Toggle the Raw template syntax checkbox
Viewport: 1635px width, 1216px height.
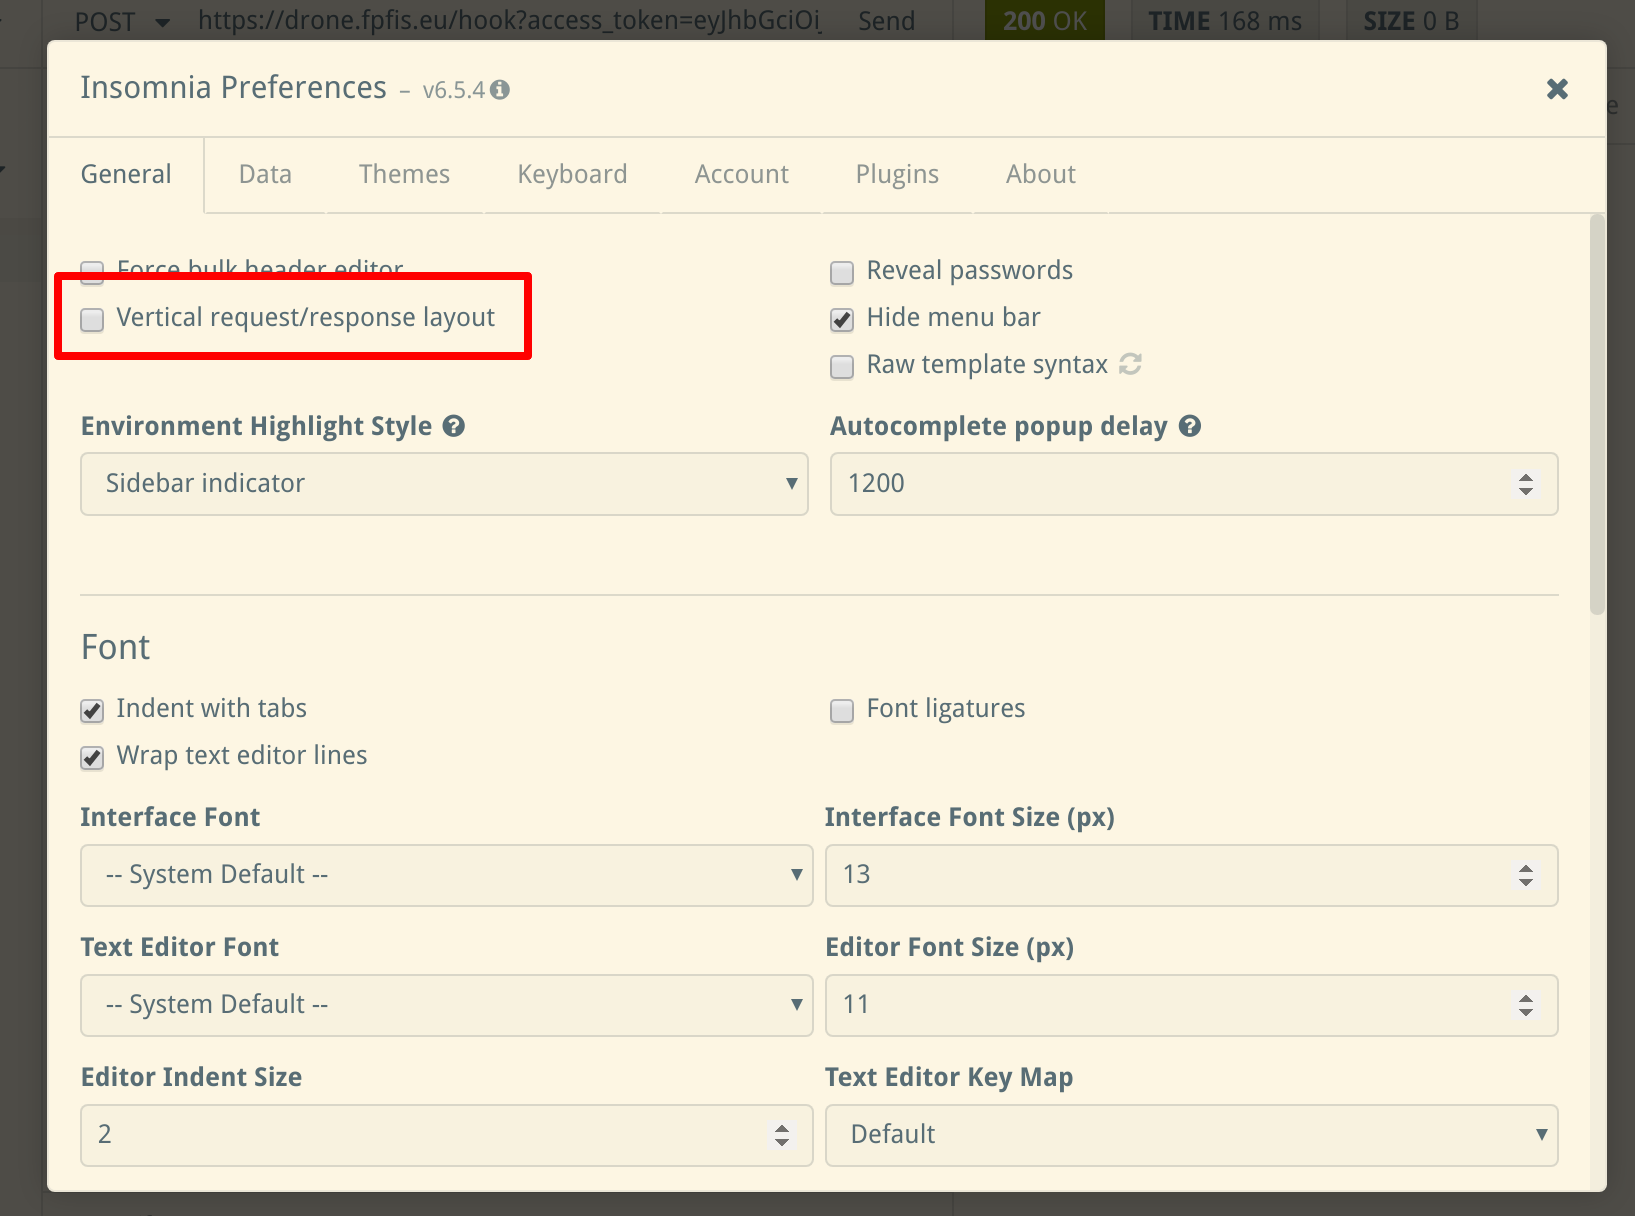coord(842,367)
